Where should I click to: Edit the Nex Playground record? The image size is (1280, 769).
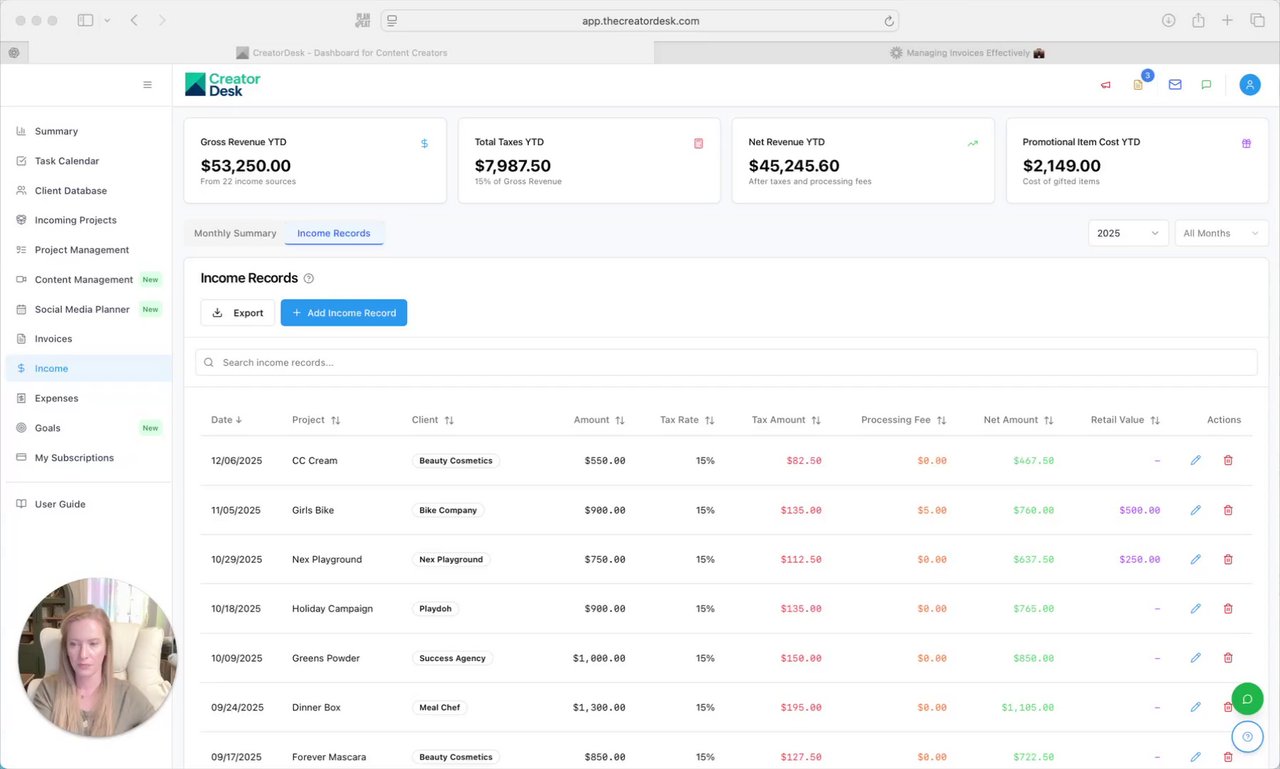(x=1195, y=559)
